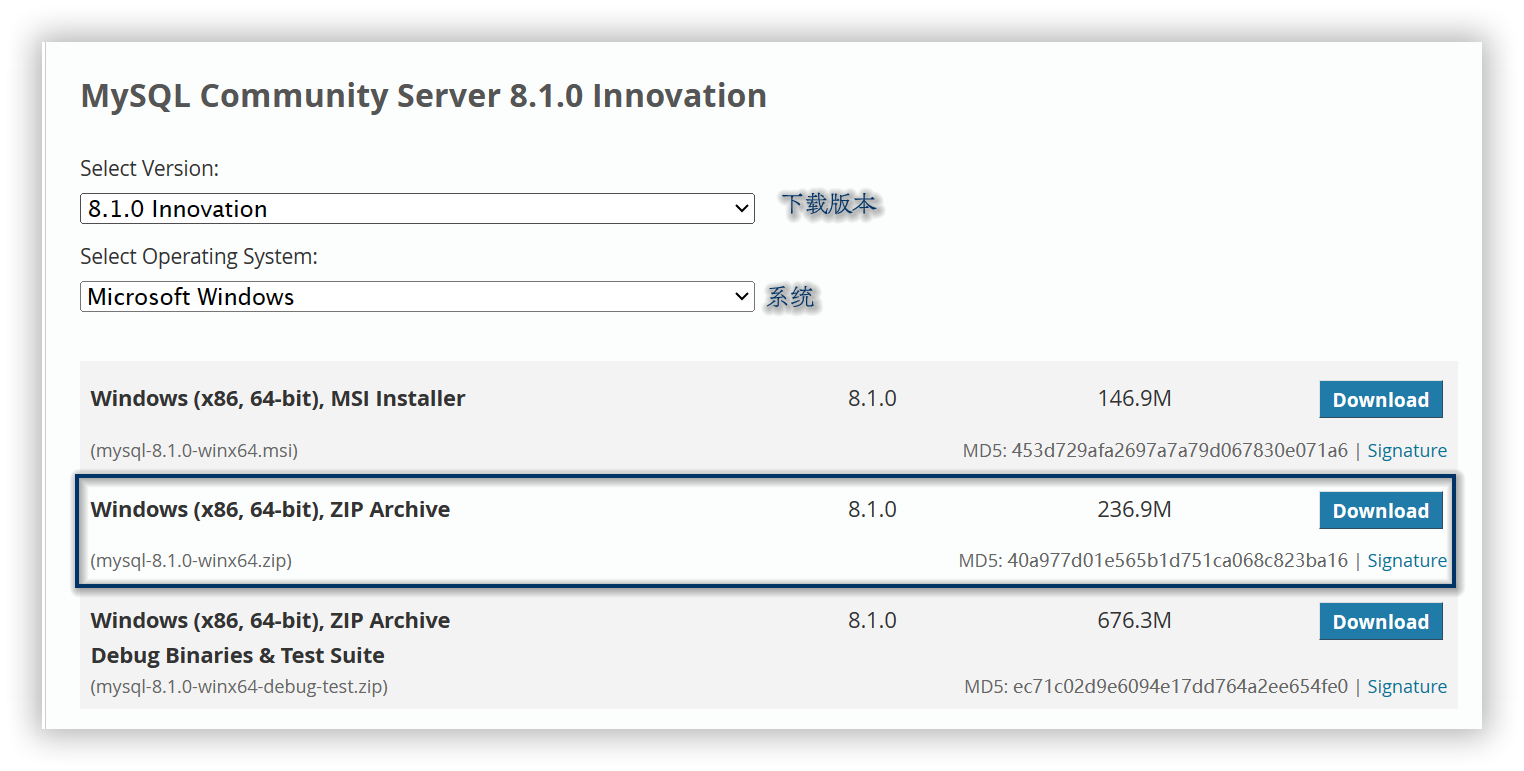Image resolution: width=1524 pixels, height=771 pixels.
Task: Click the MD5 hash starting ec71c02d
Action: (1180, 687)
